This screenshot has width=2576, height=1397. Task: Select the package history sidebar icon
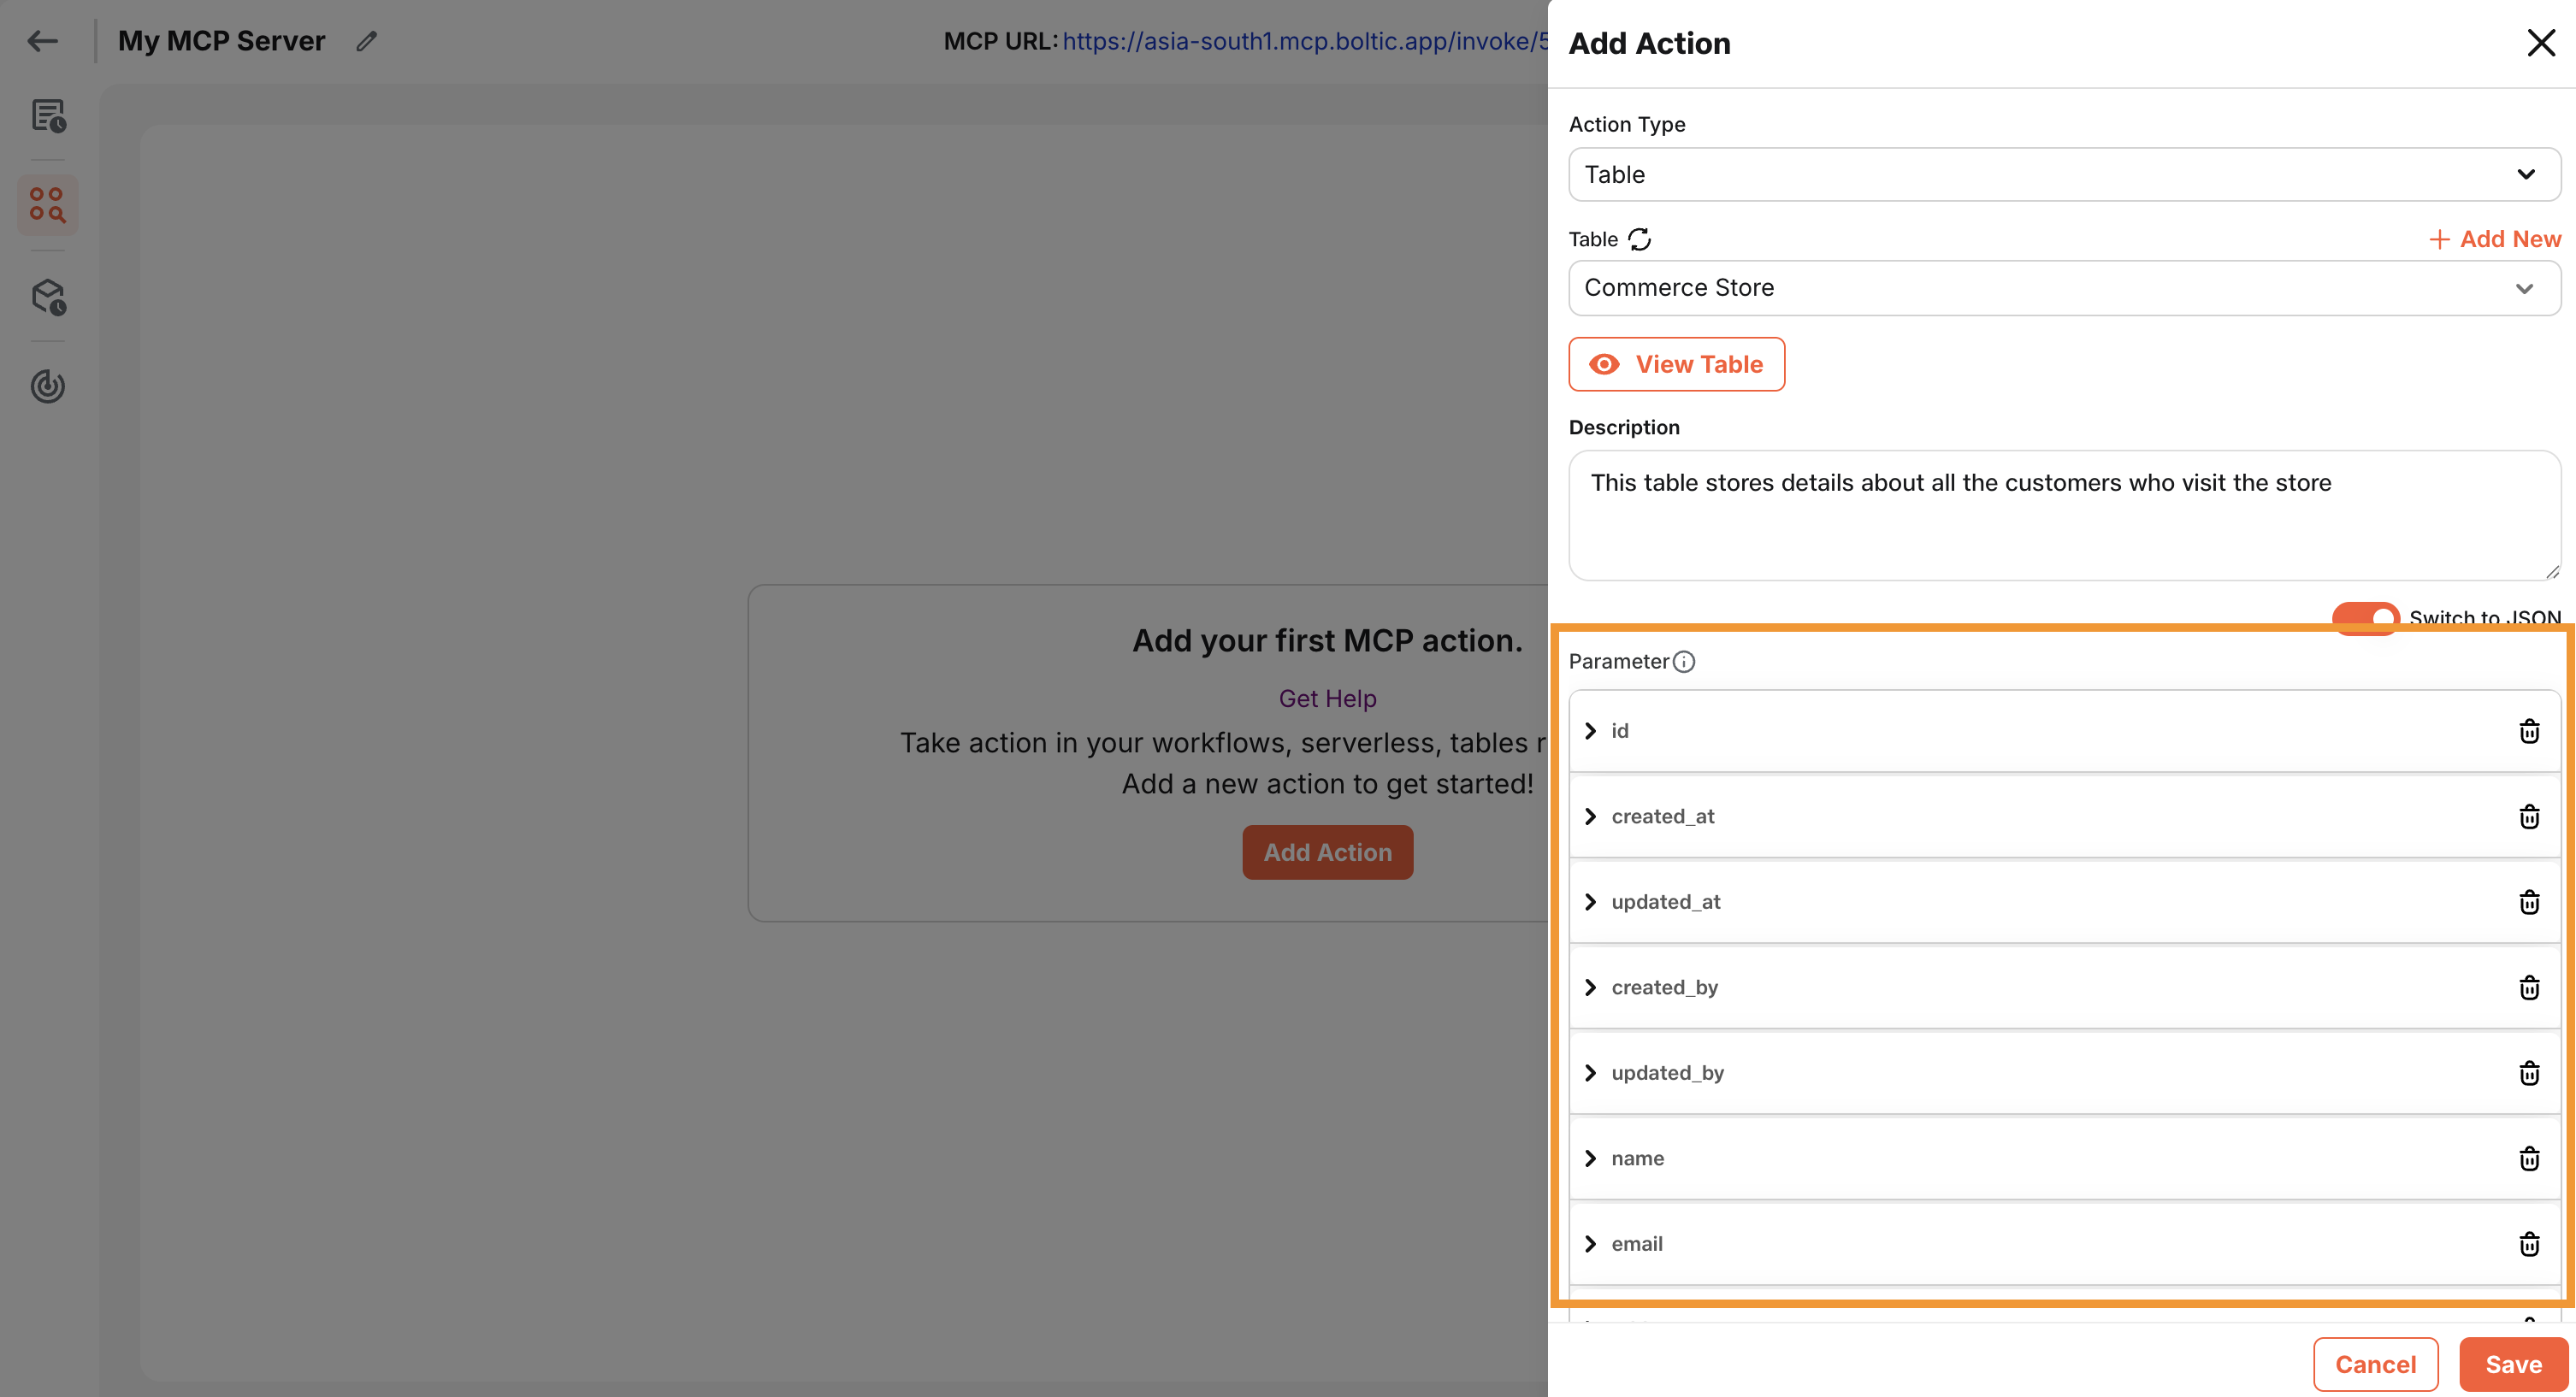pyautogui.click(x=47, y=297)
